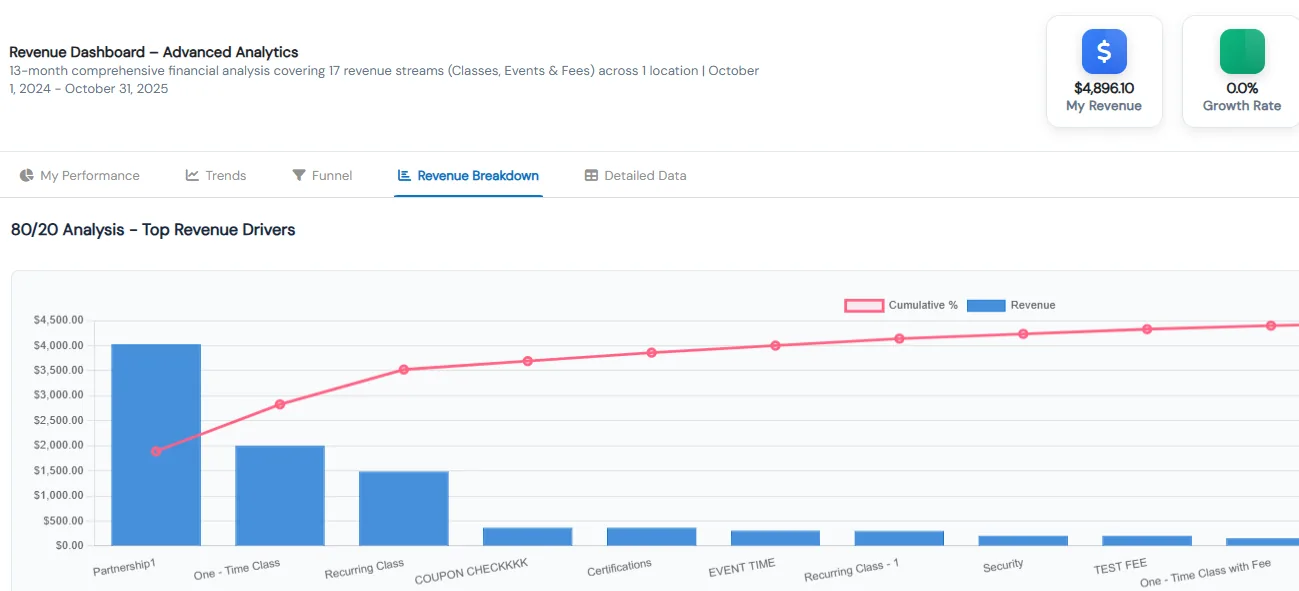Click cumulative line point above Certifications
Image resolution: width=1299 pixels, height=591 pixels.
652,352
